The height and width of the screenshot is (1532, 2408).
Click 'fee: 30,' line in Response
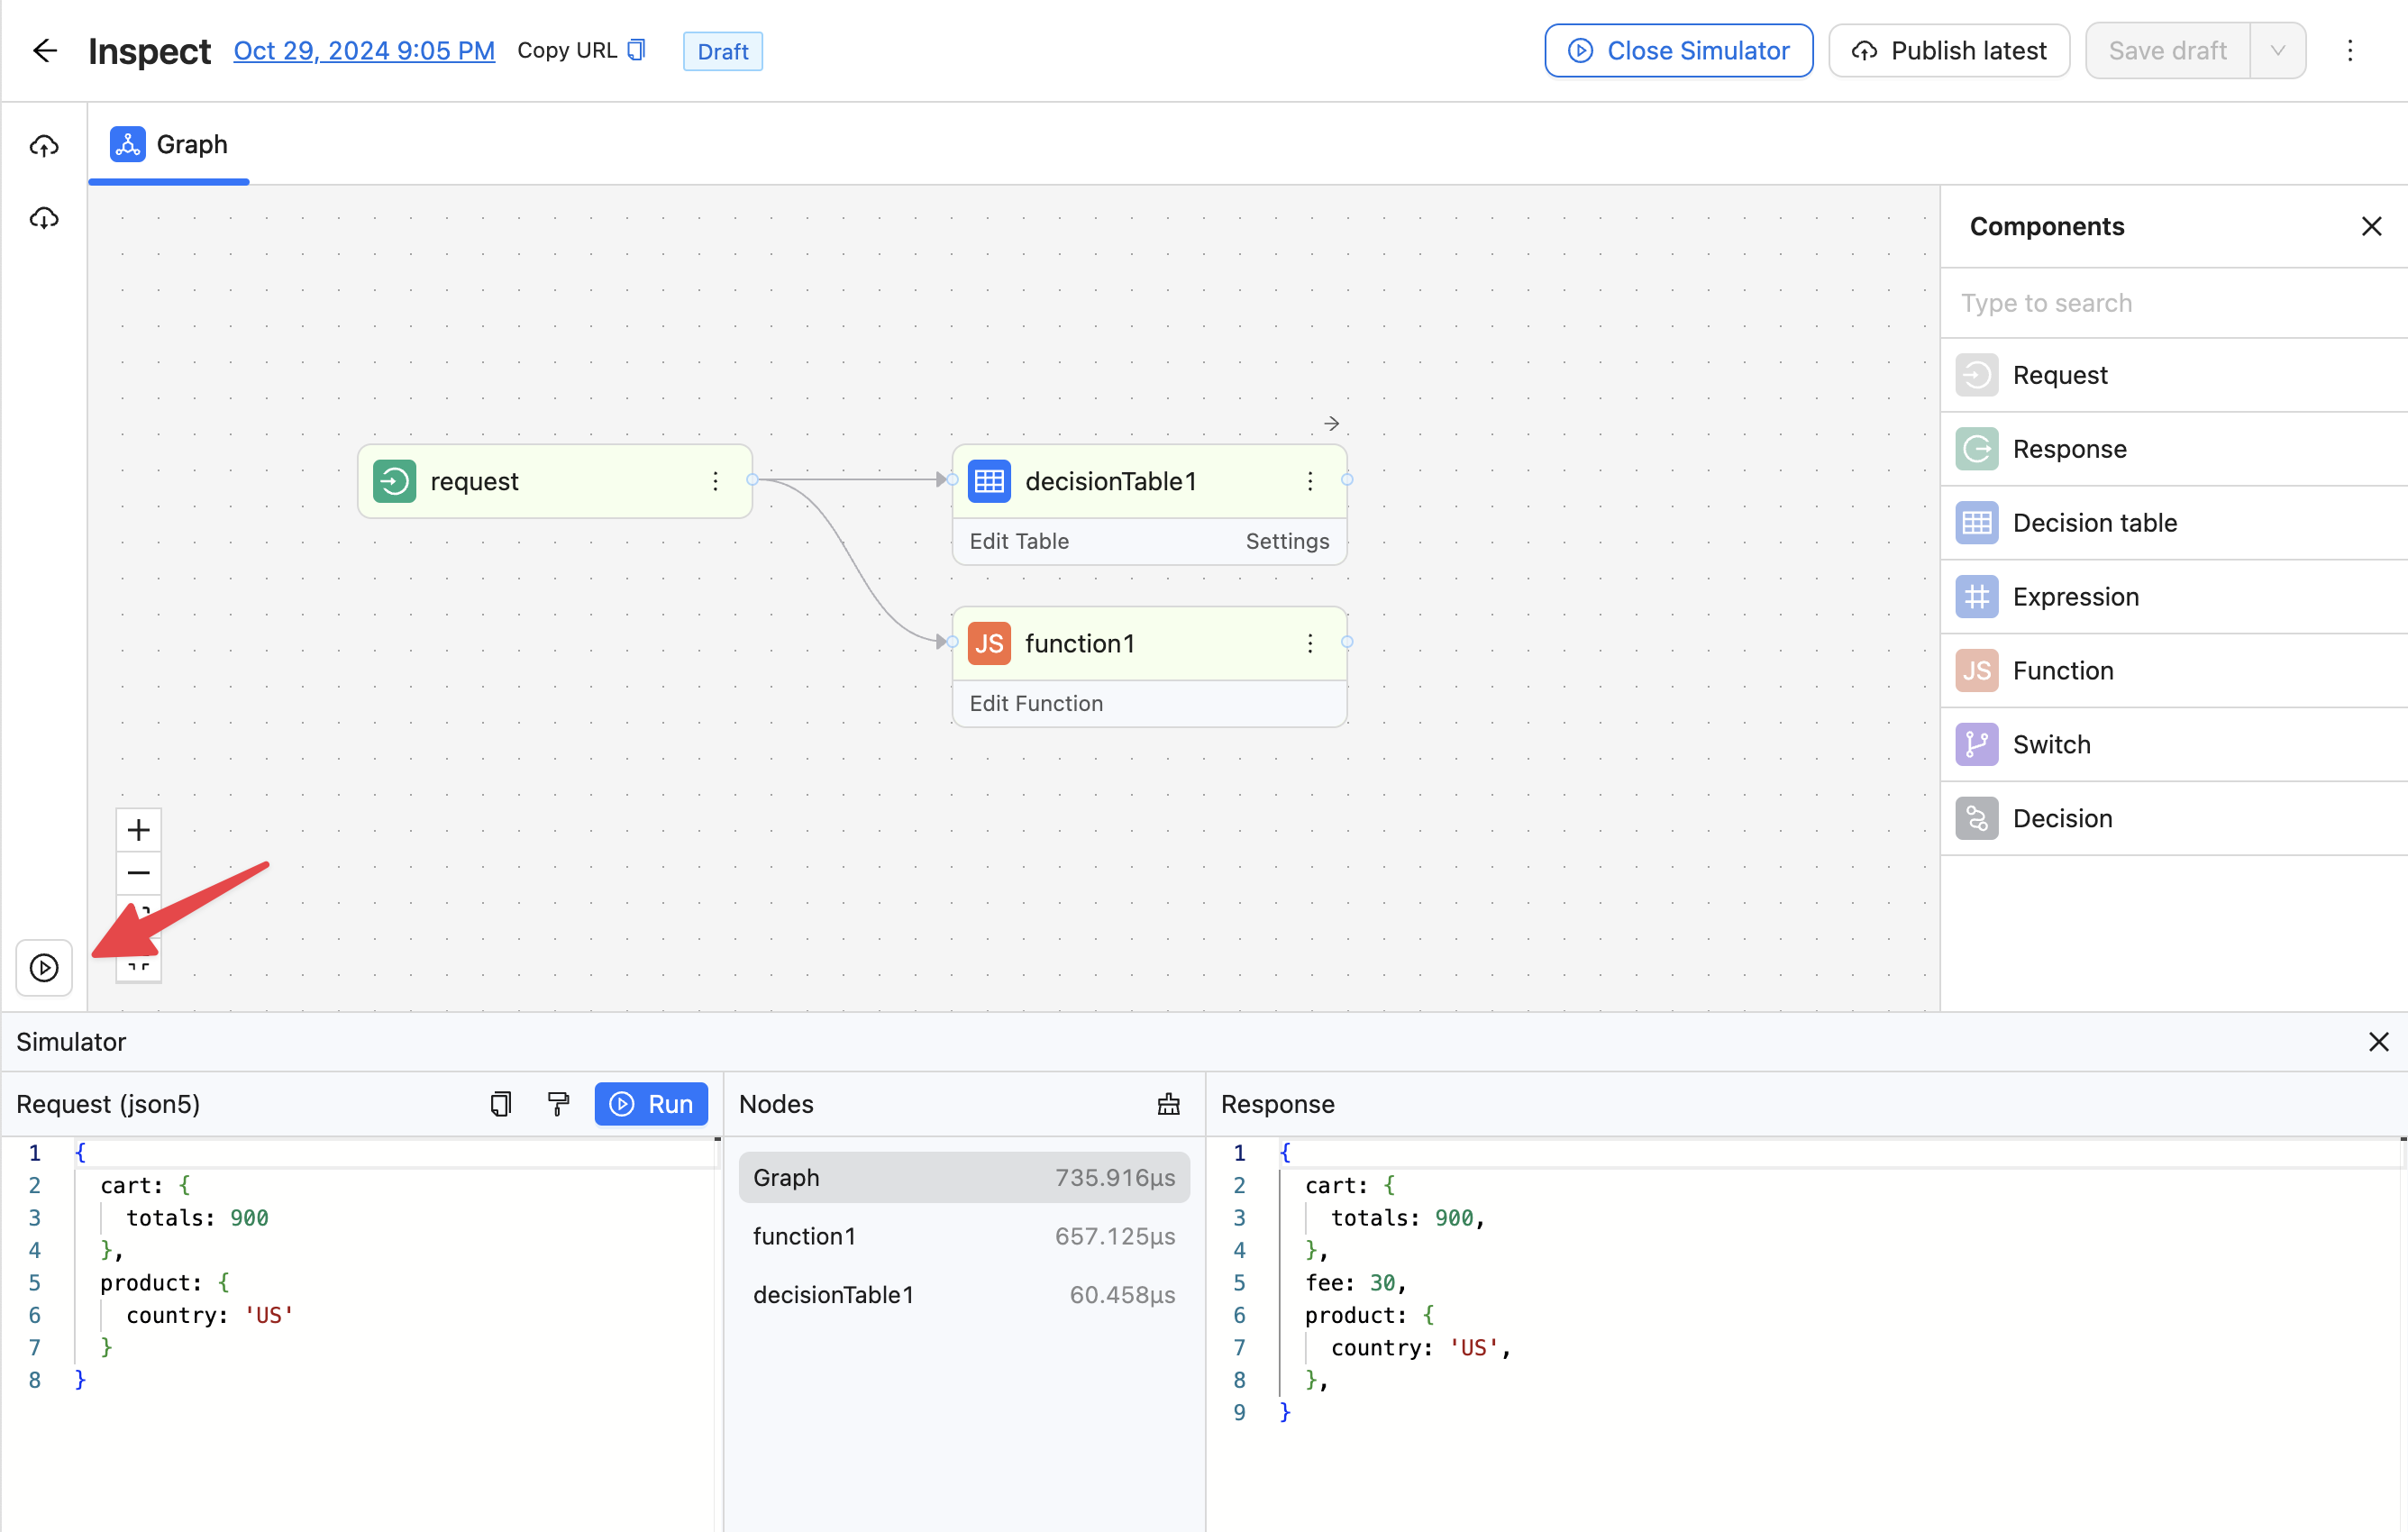coord(1355,1283)
